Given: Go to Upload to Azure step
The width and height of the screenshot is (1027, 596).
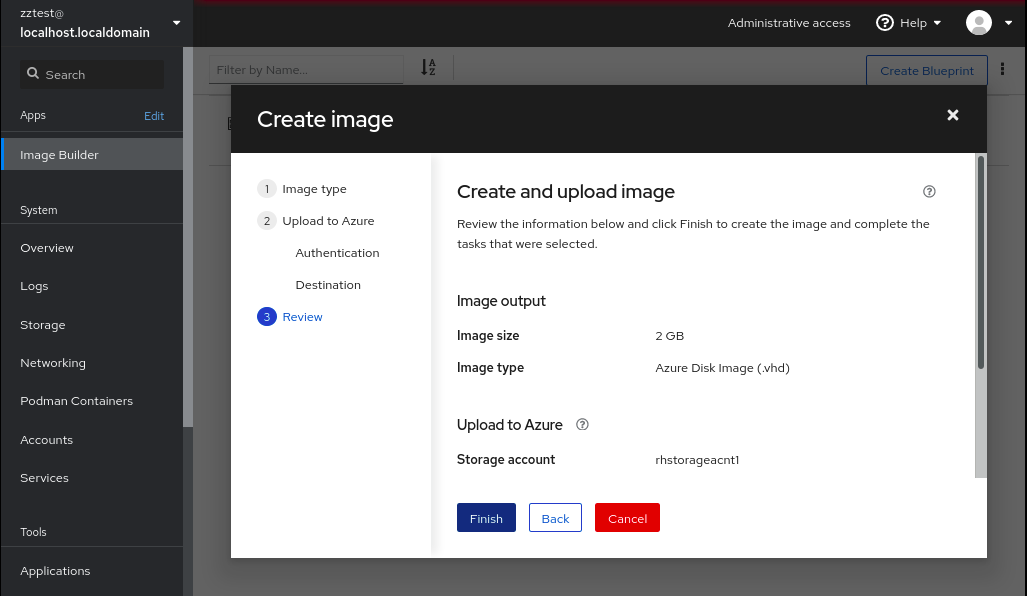Looking at the screenshot, I should point(328,221).
